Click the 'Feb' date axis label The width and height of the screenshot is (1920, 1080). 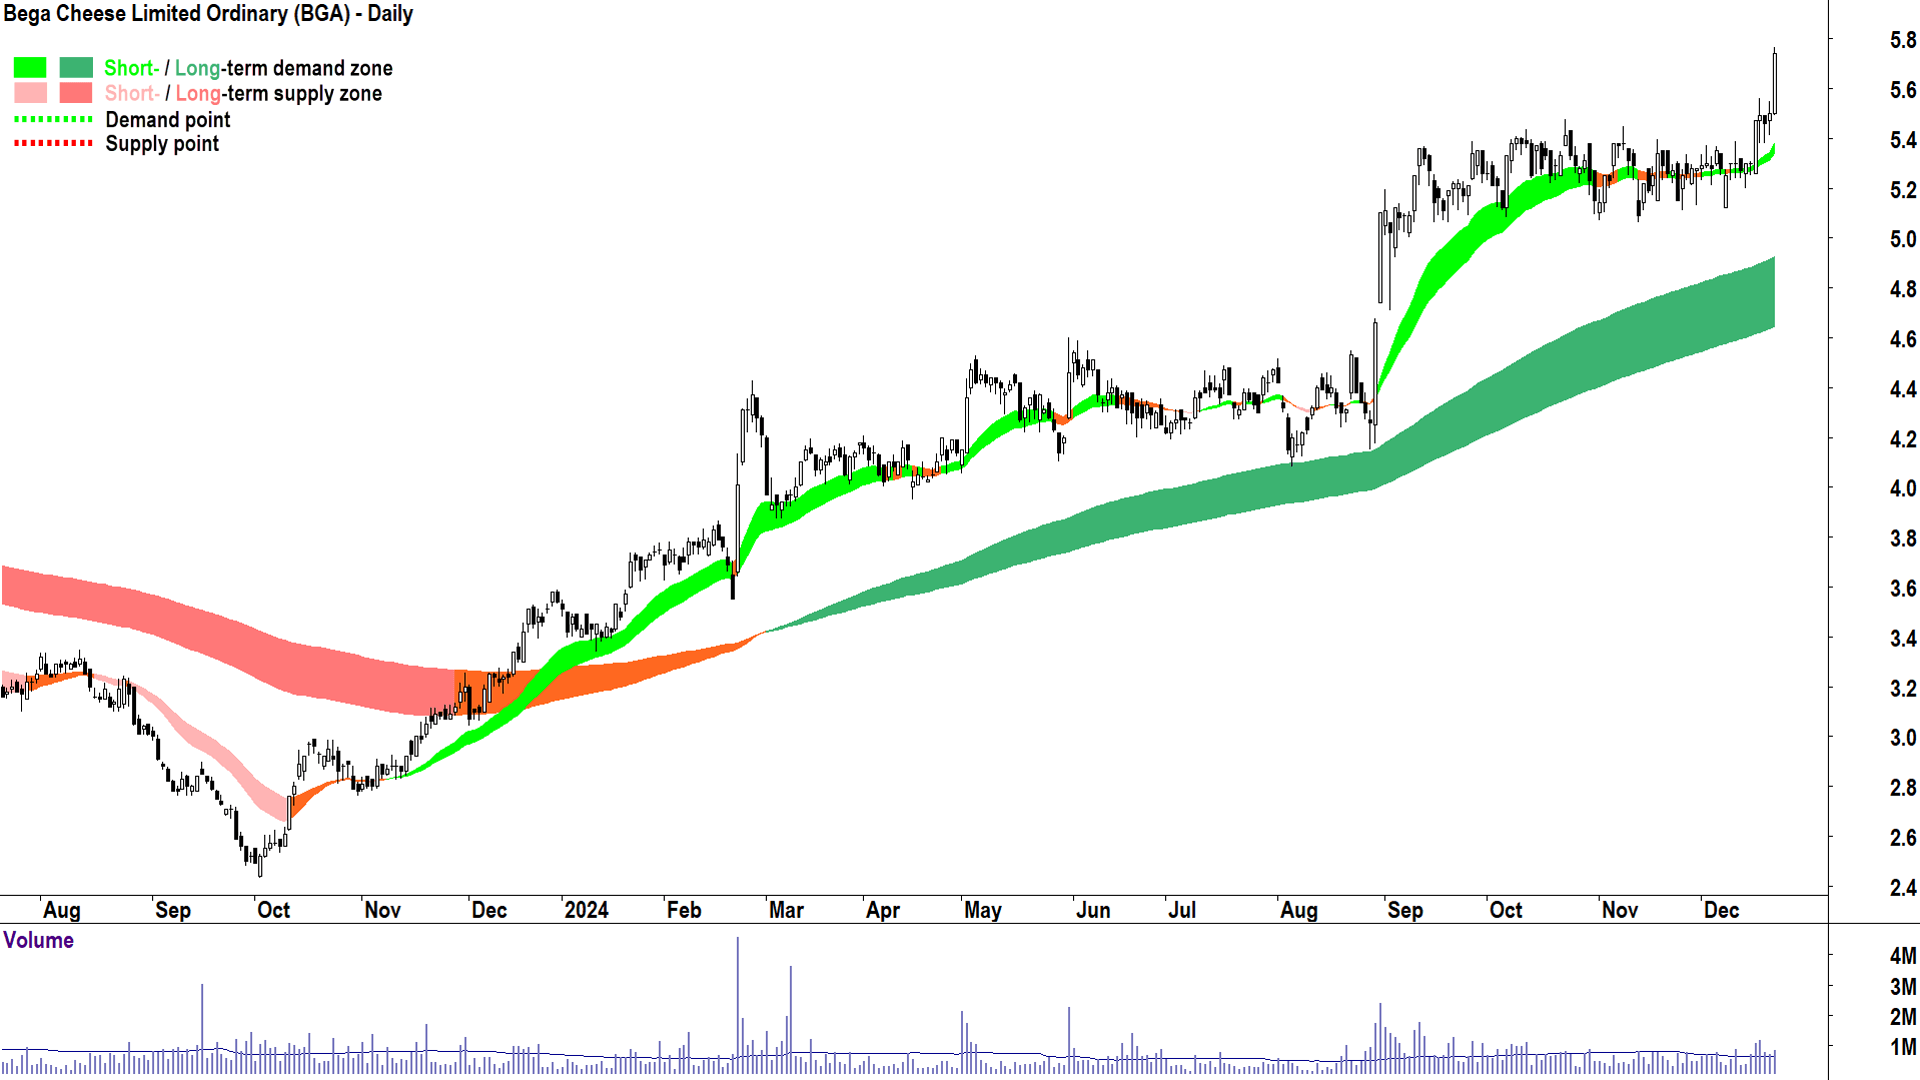tap(684, 910)
